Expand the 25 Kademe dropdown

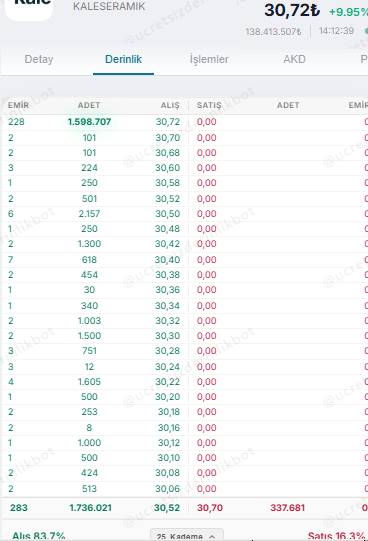coord(187,535)
